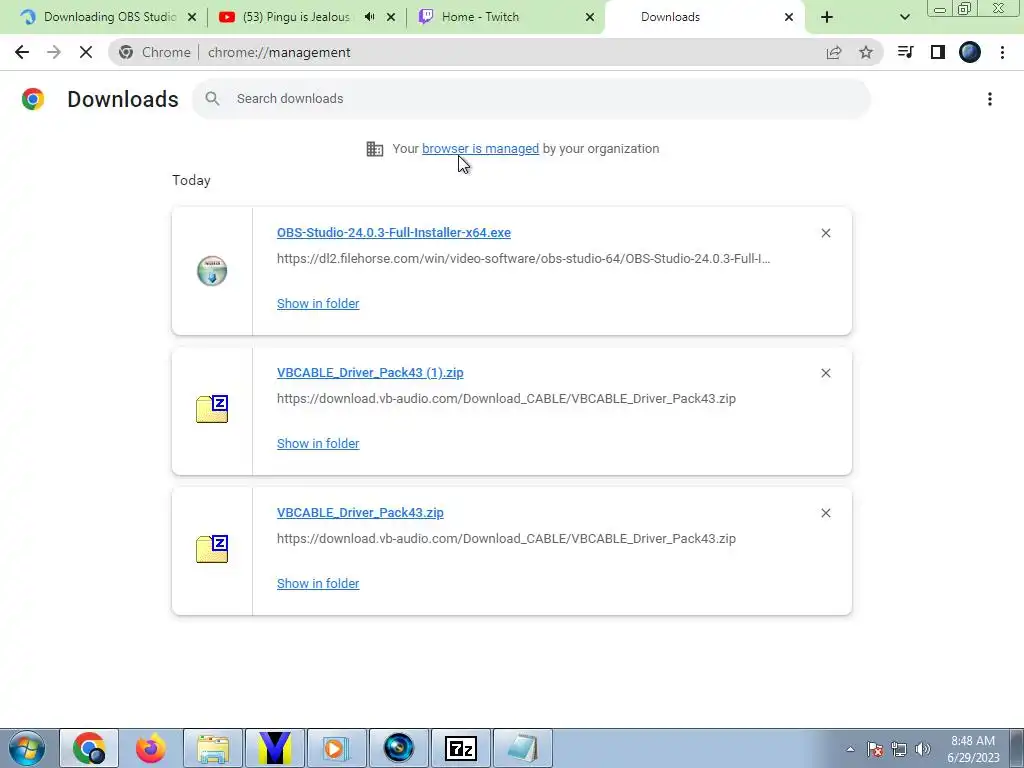Show VBCABLE_Driver_Pack43 (1).zip in folder

coord(318,443)
